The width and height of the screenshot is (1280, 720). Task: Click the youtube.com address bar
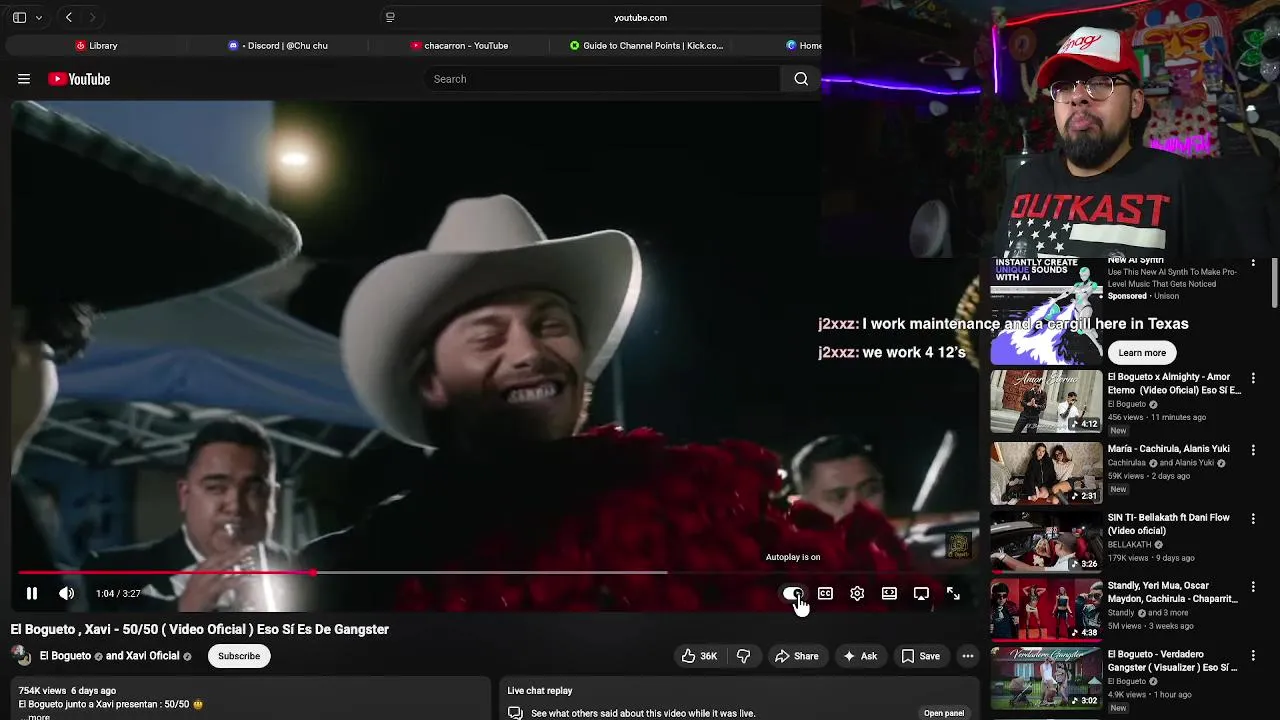point(640,17)
